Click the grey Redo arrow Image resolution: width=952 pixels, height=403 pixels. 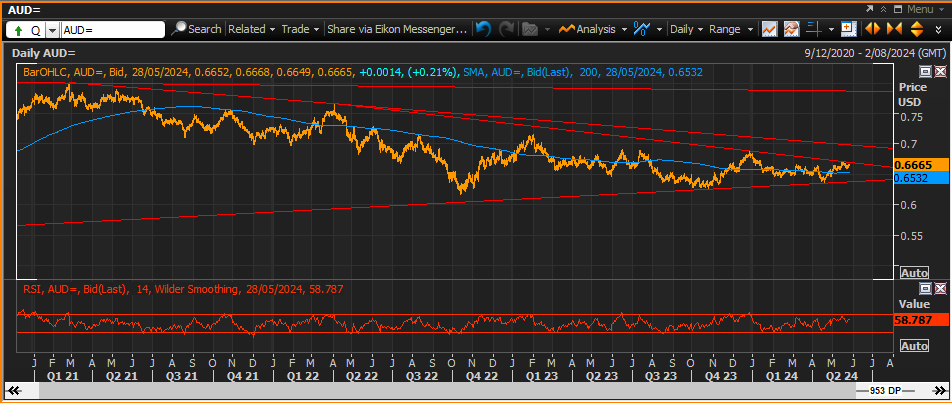506,29
